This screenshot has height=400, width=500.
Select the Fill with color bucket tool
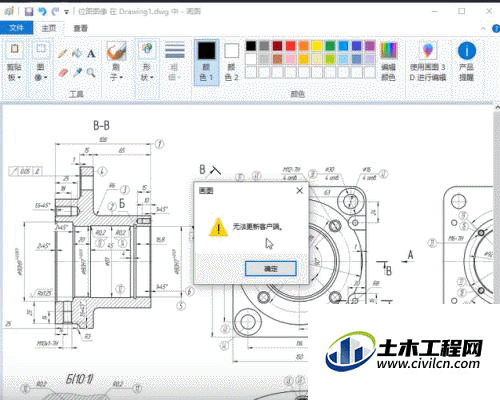[77, 53]
